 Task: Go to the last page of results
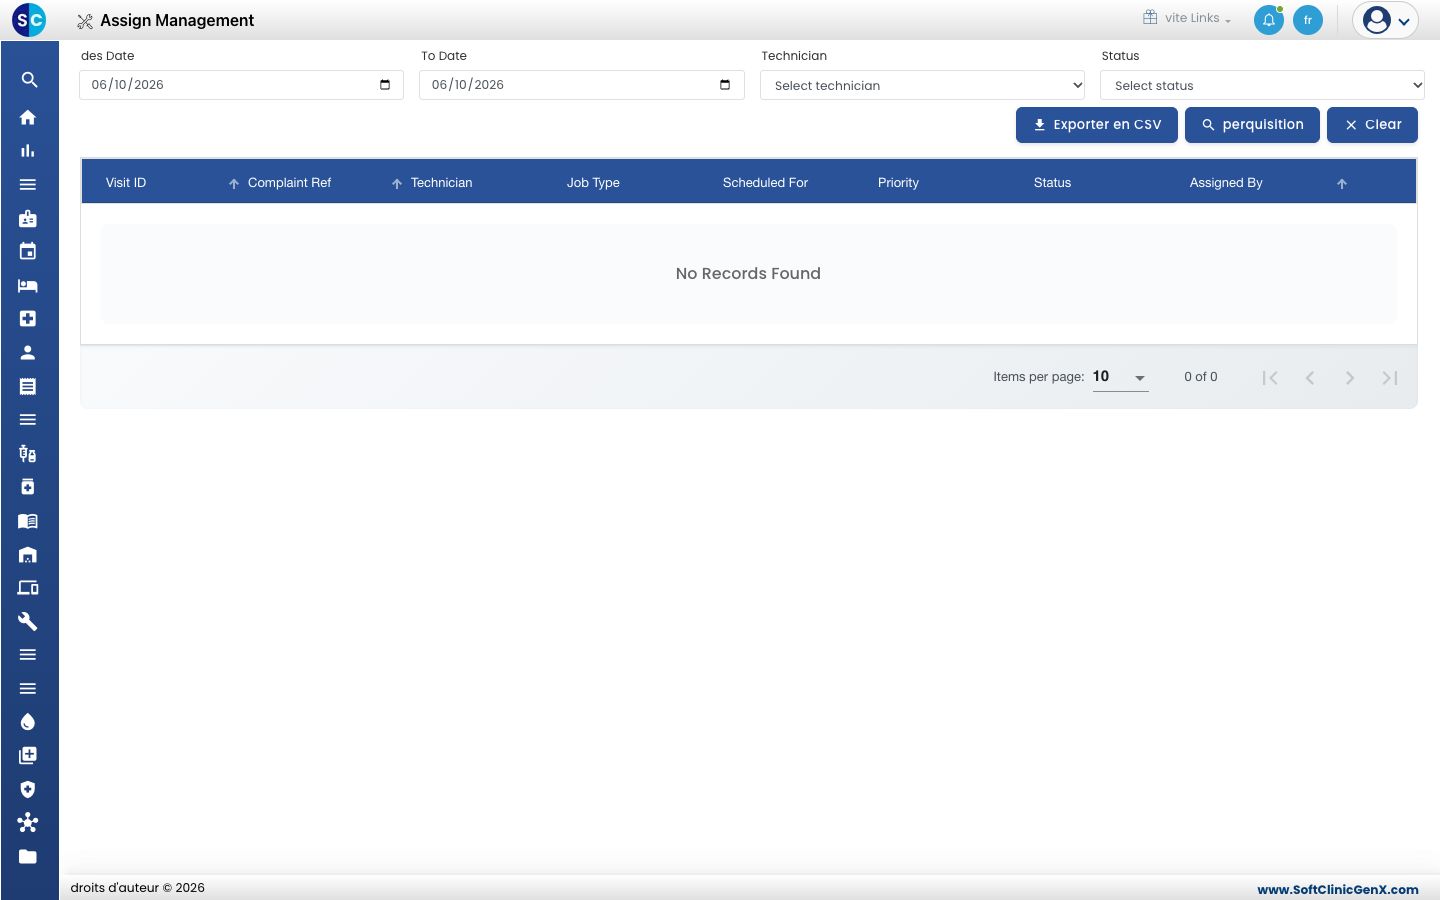[1390, 378]
